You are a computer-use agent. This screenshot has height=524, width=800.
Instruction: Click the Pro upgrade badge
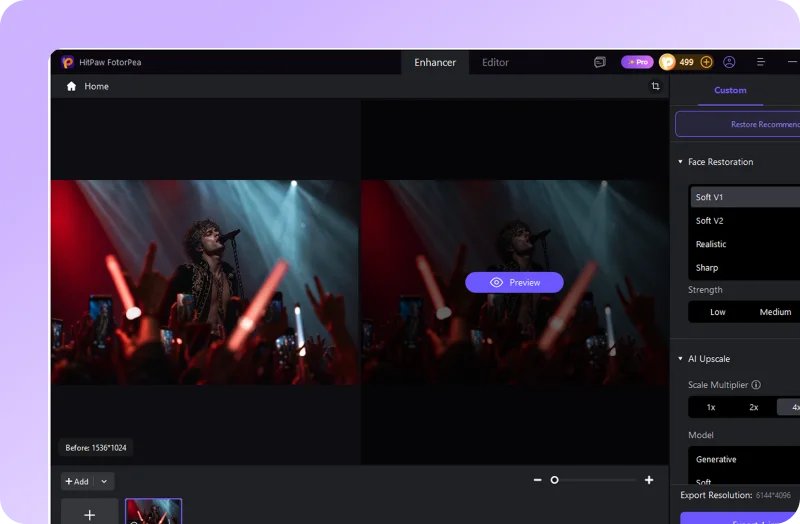[637, 62]
